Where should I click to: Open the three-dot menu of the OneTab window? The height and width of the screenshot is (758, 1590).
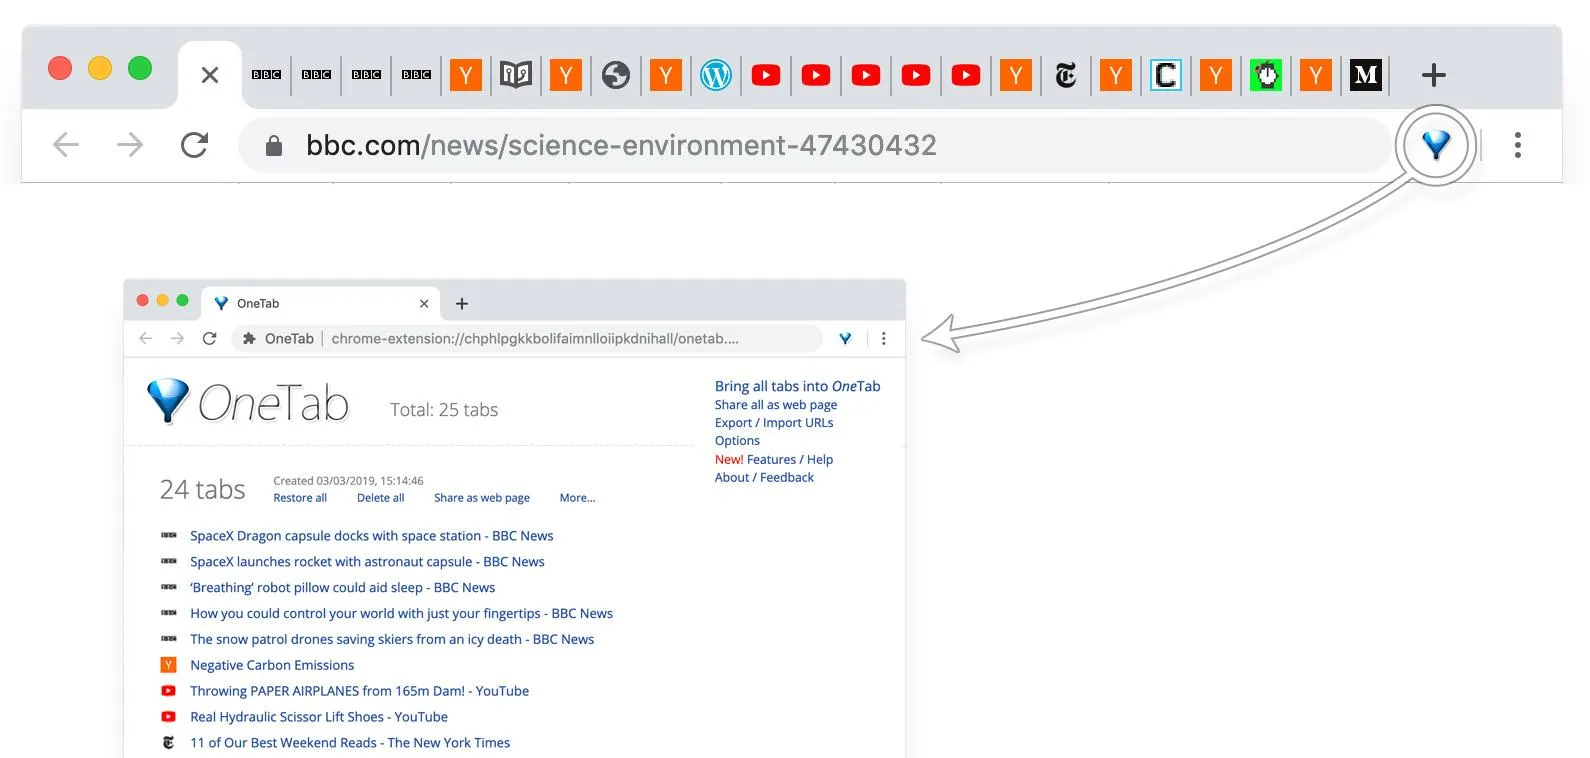[x=884, y=338]
